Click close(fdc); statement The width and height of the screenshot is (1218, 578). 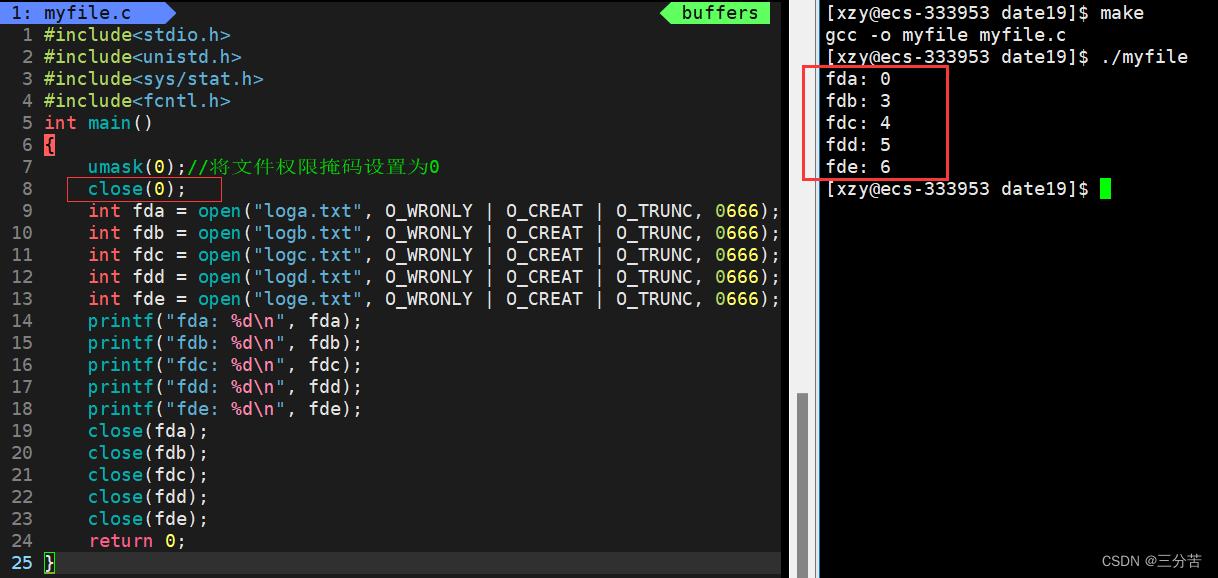[x=148, y=475]
